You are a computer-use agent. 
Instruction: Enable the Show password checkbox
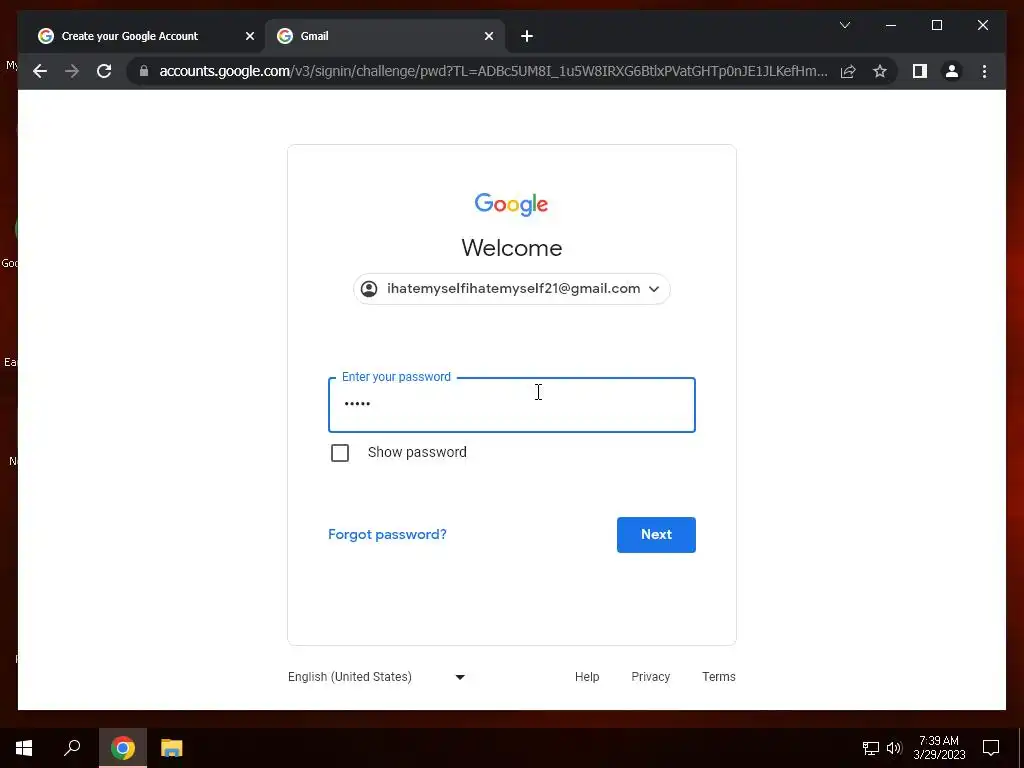click(x=340, y=453)
